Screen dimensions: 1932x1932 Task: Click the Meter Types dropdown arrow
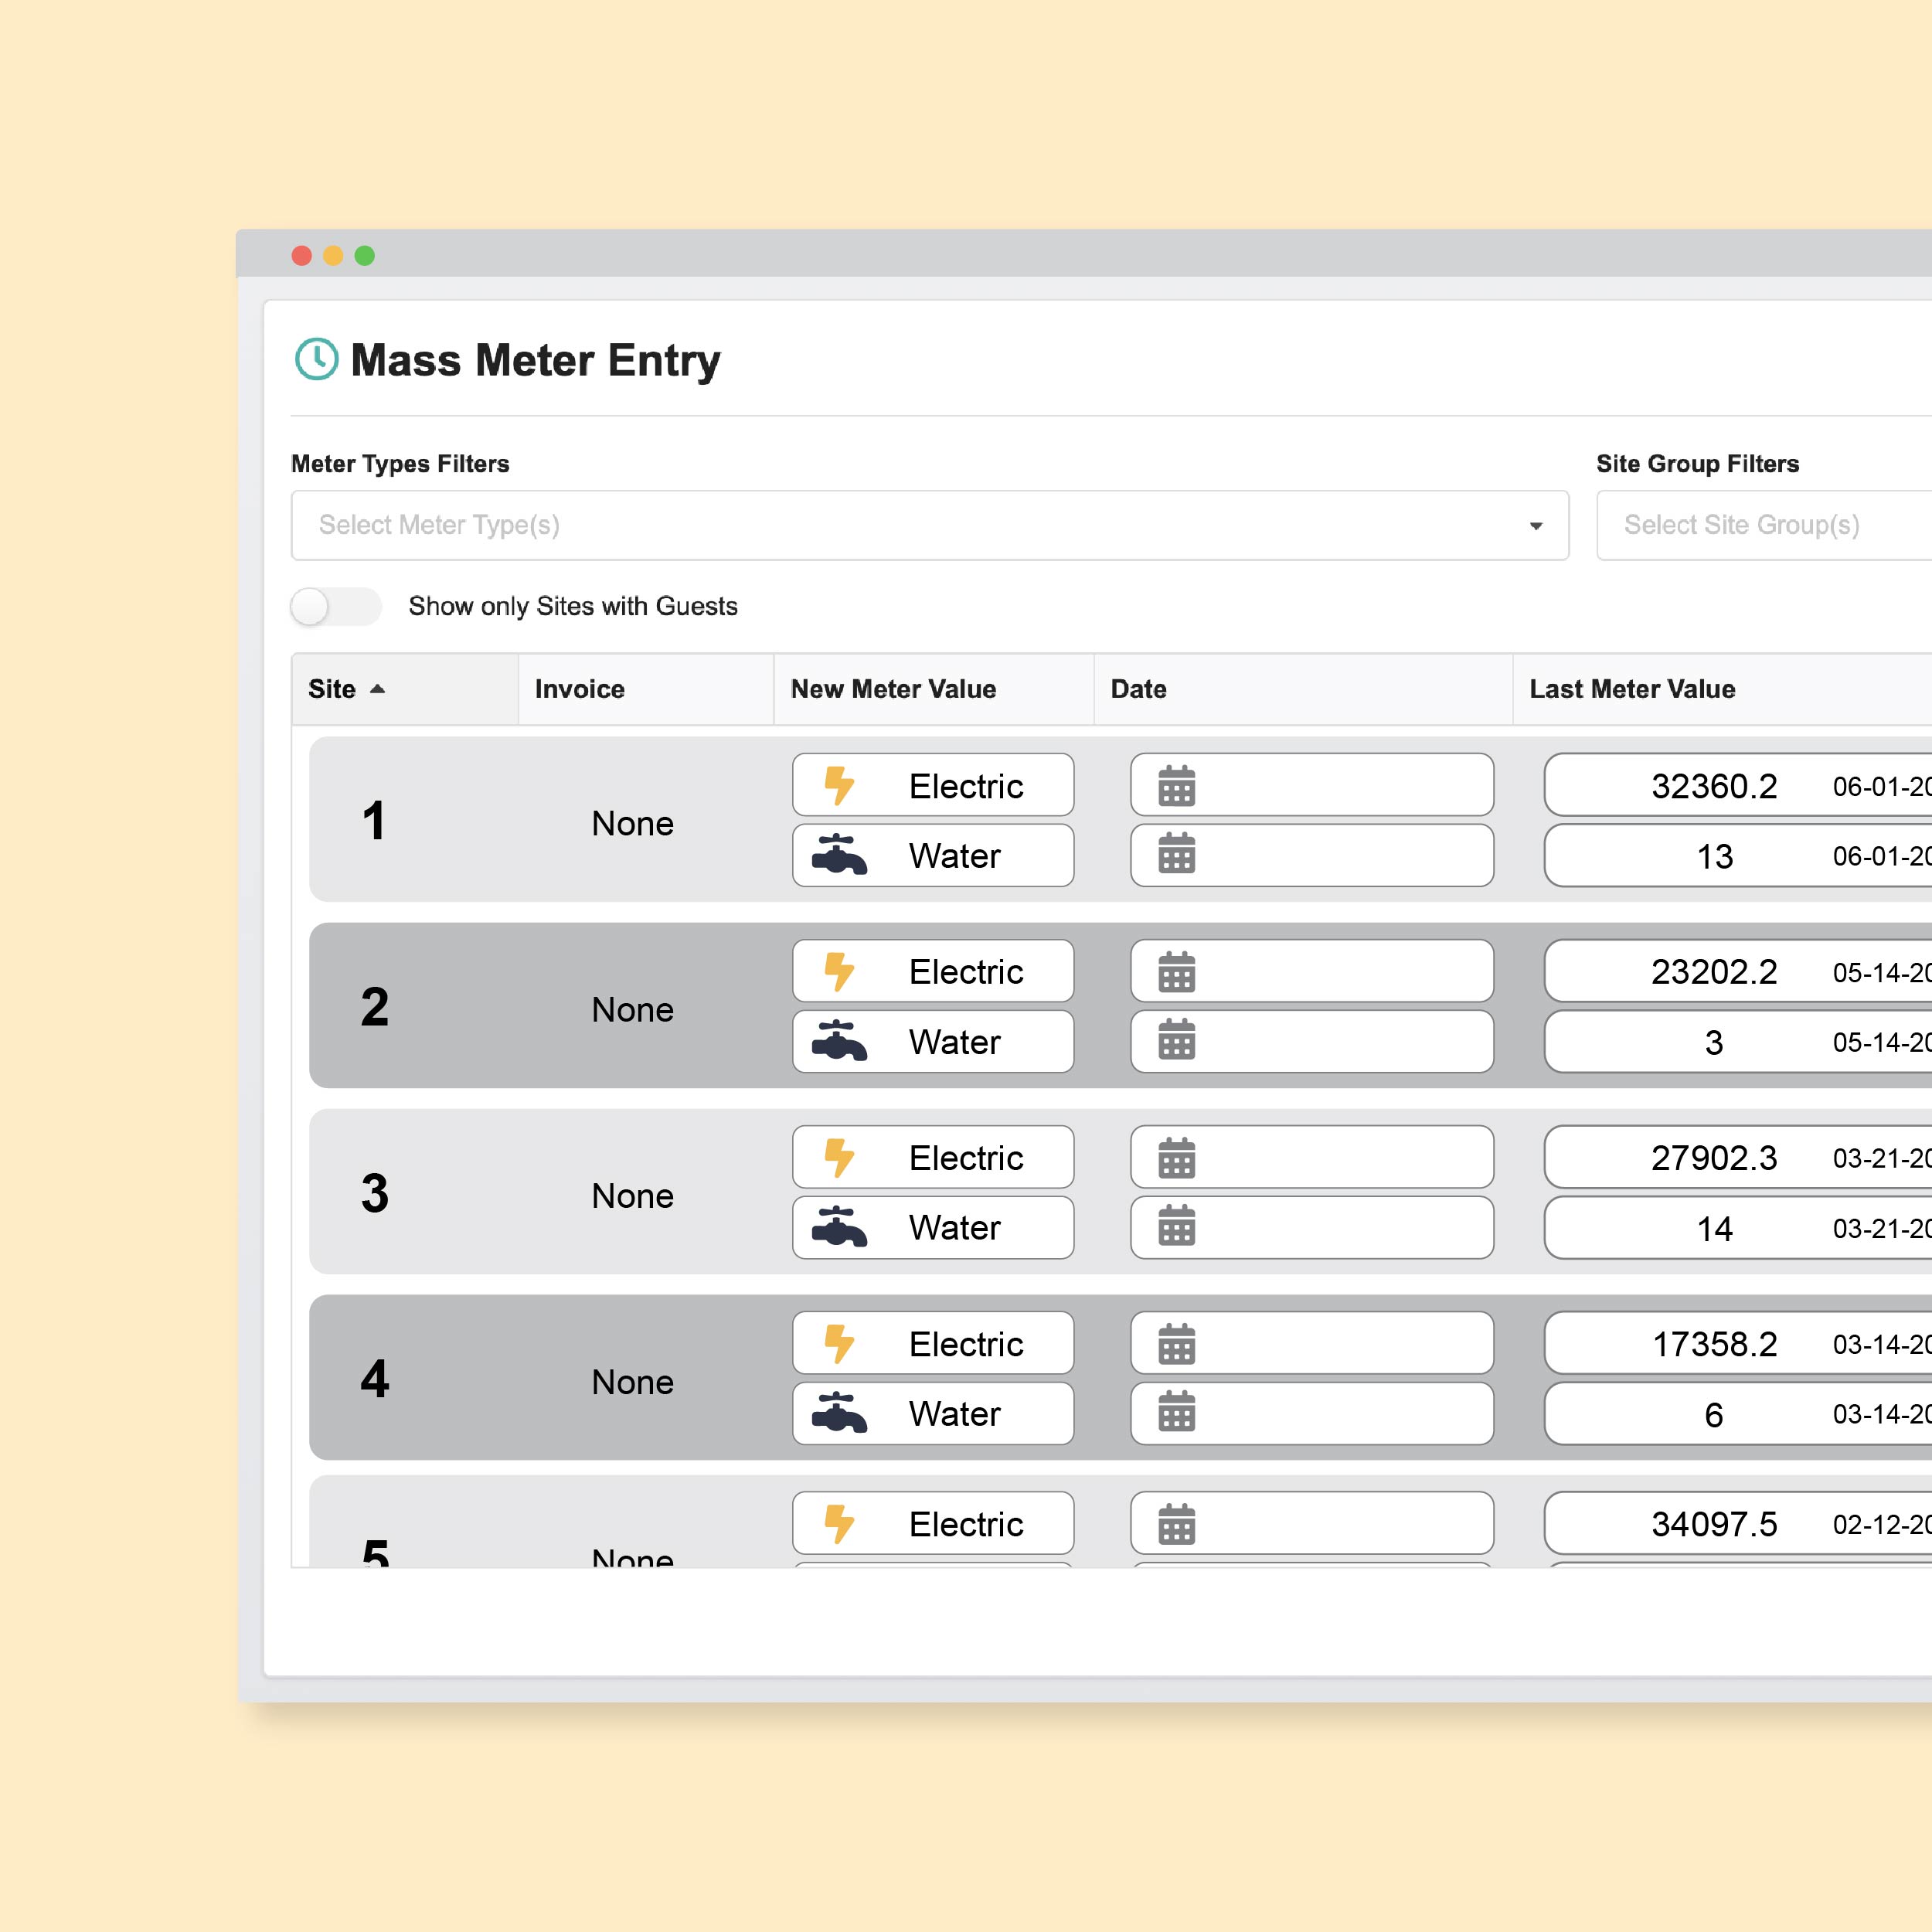point(1535,526)
